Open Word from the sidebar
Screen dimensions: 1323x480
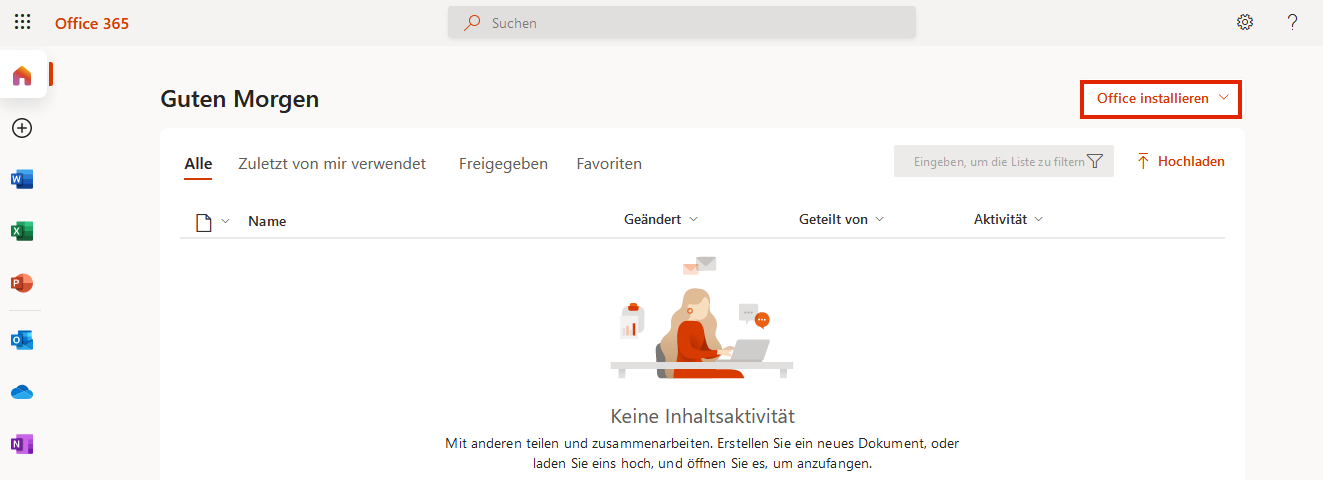pos(22,180)
